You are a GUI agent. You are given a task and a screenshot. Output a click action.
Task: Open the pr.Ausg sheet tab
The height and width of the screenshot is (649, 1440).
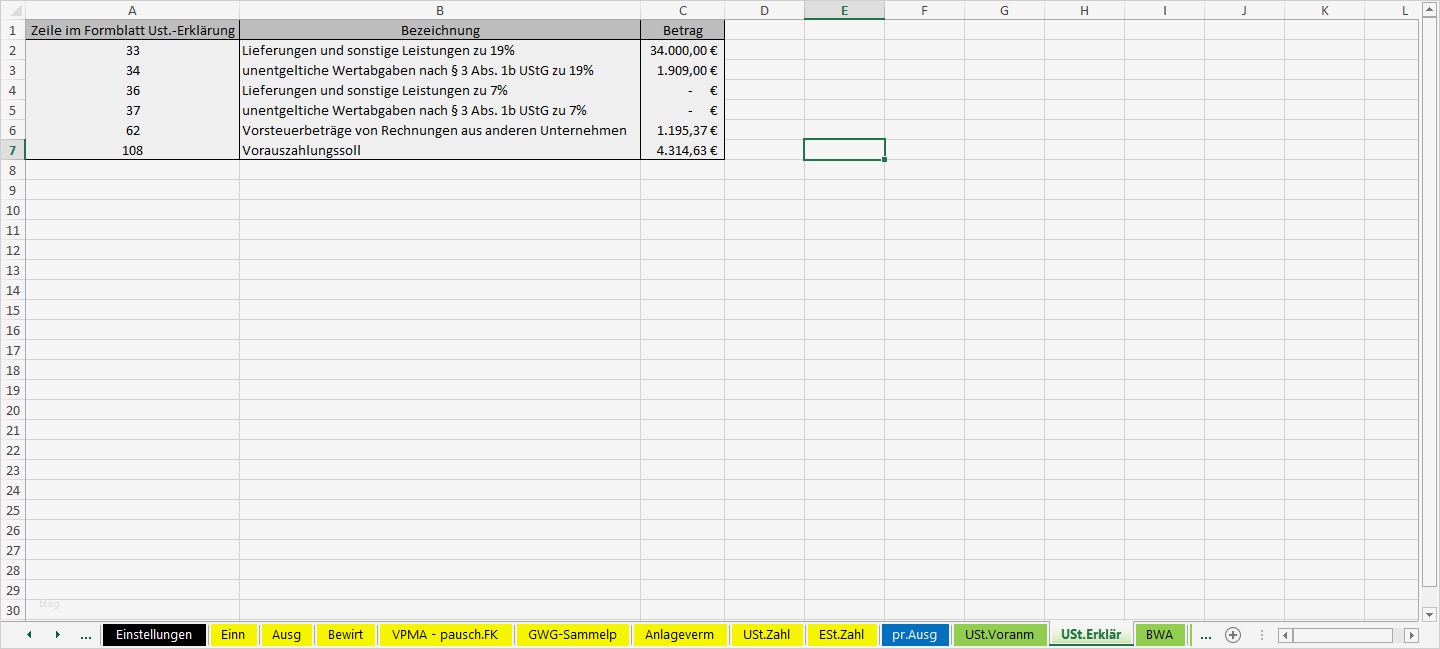coord(915,634)
